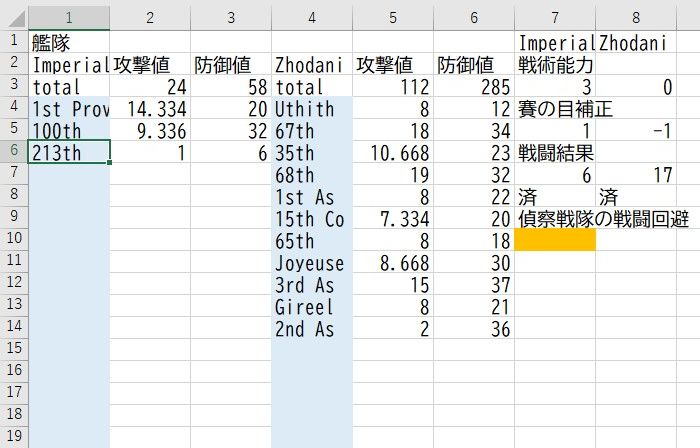700x448 pixels.
Task: Select column header 7
Action: click(554, 18)
